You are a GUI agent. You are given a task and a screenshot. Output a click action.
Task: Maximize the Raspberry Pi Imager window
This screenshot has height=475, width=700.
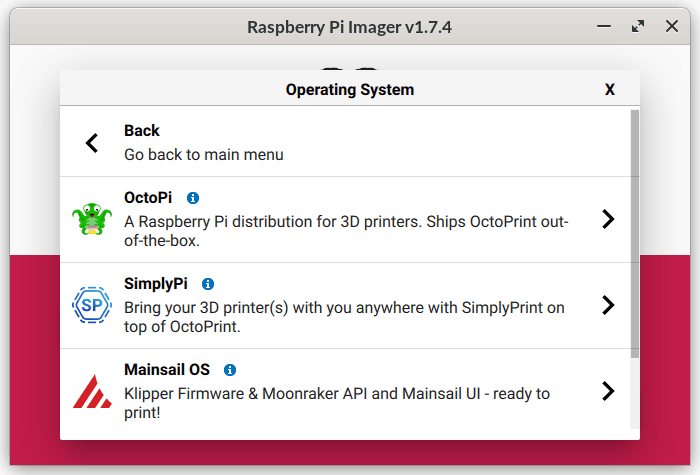pyautogui.click(x=638, y=26)
